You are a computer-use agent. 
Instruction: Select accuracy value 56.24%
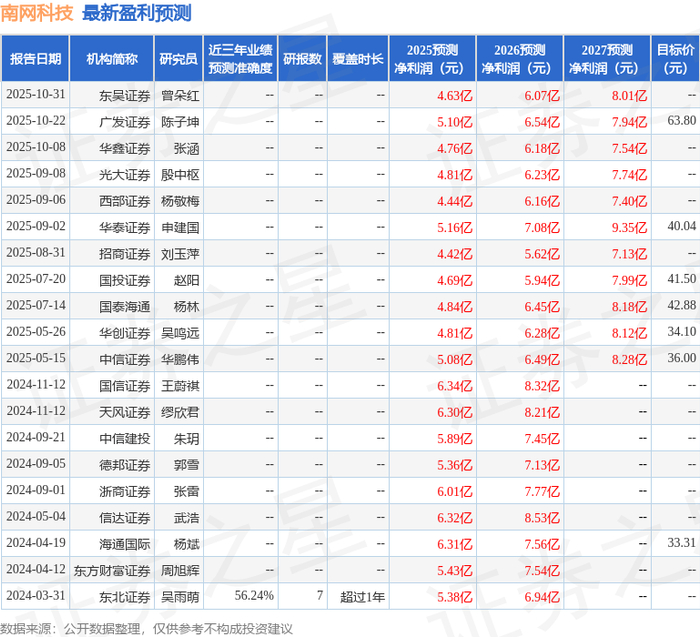pyautogui.click(x=254, y=595)
